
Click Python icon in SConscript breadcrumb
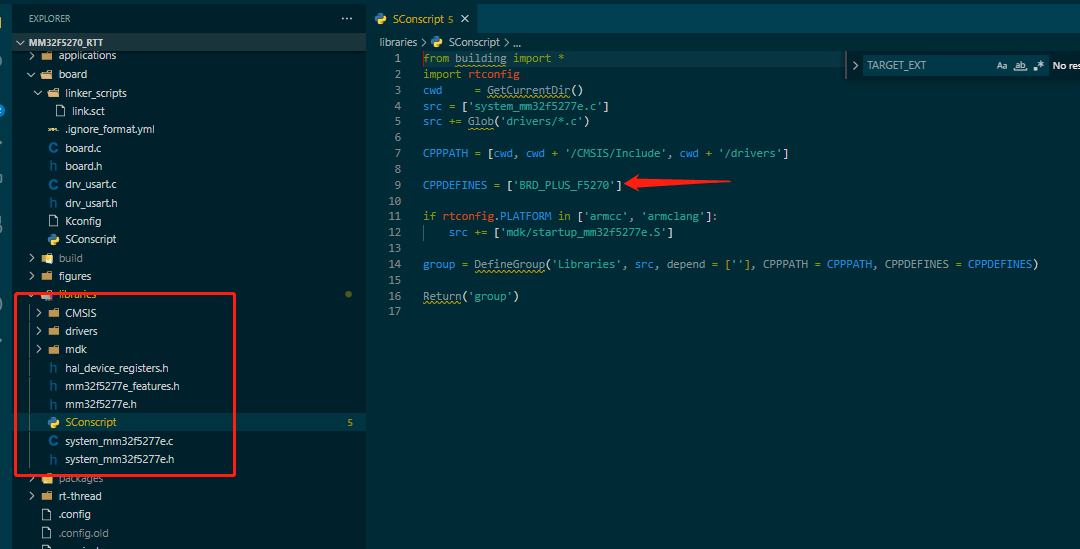[437, 43]
